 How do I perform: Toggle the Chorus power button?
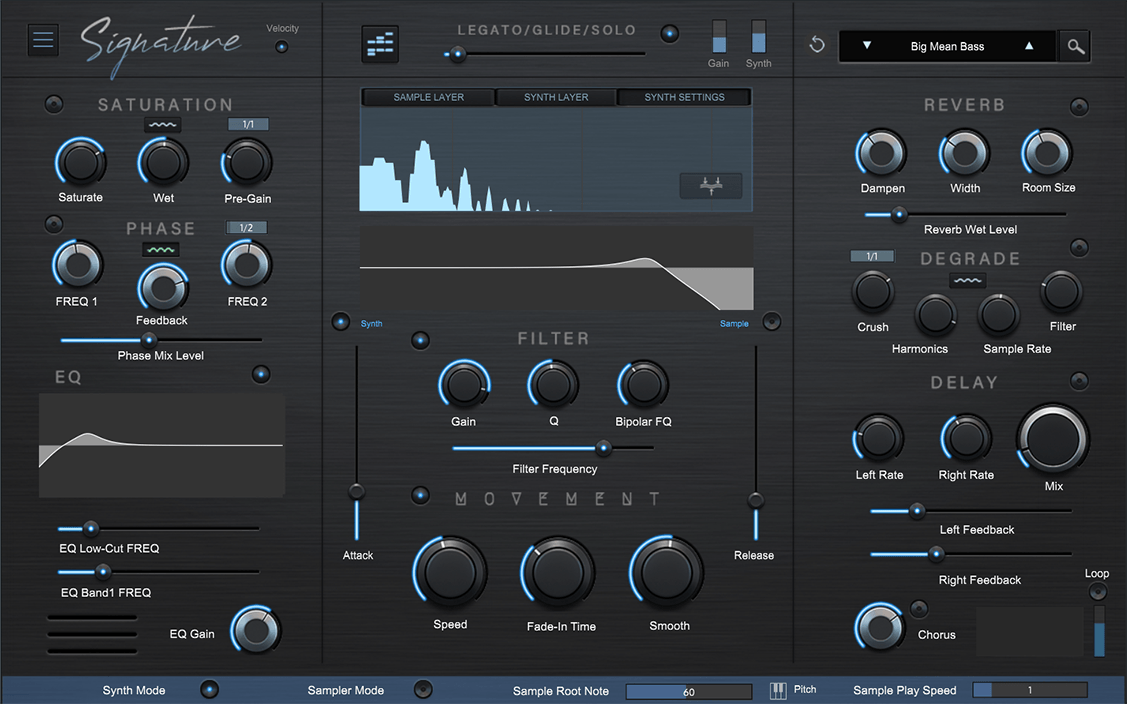click(919, 608)
